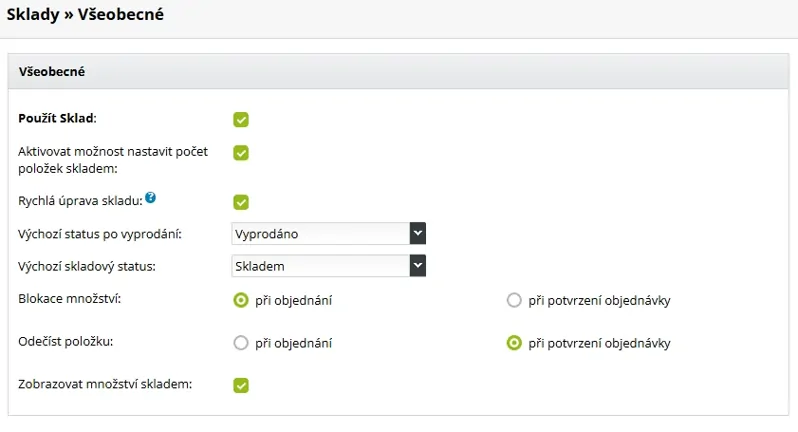
Task: Toggle Zobrazovat množství skladem checkbox
Action: click(x=241, y=385)
